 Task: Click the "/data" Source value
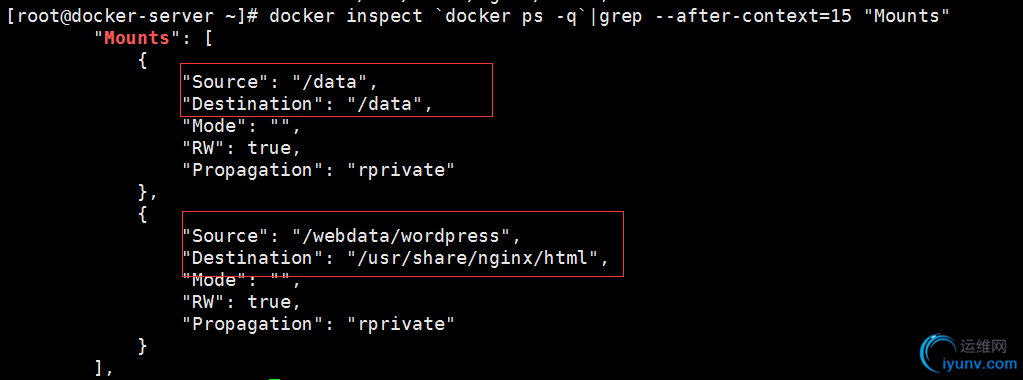[335, 82]
